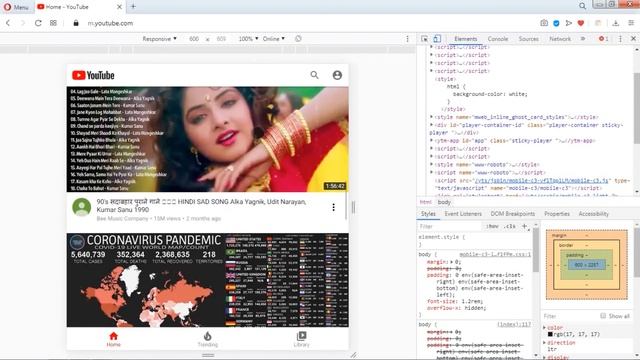Open YouTube search magnifier icon
The image size is (640, 360).
314,75
